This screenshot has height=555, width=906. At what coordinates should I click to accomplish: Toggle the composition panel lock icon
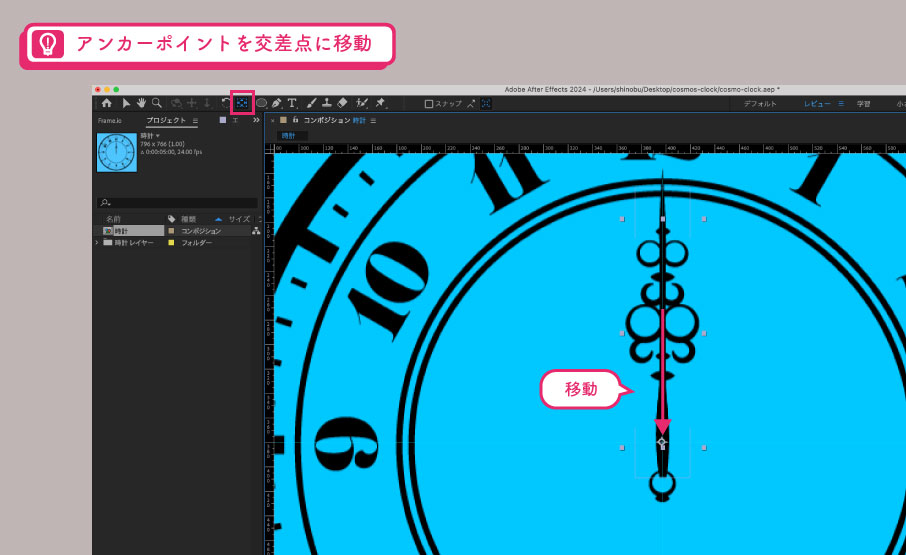click(295, 120)
